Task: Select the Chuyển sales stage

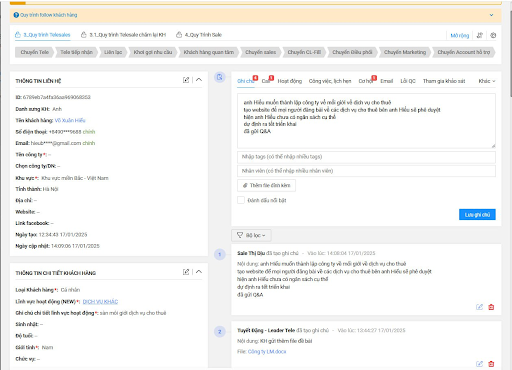Action: (x=261, y=52)
